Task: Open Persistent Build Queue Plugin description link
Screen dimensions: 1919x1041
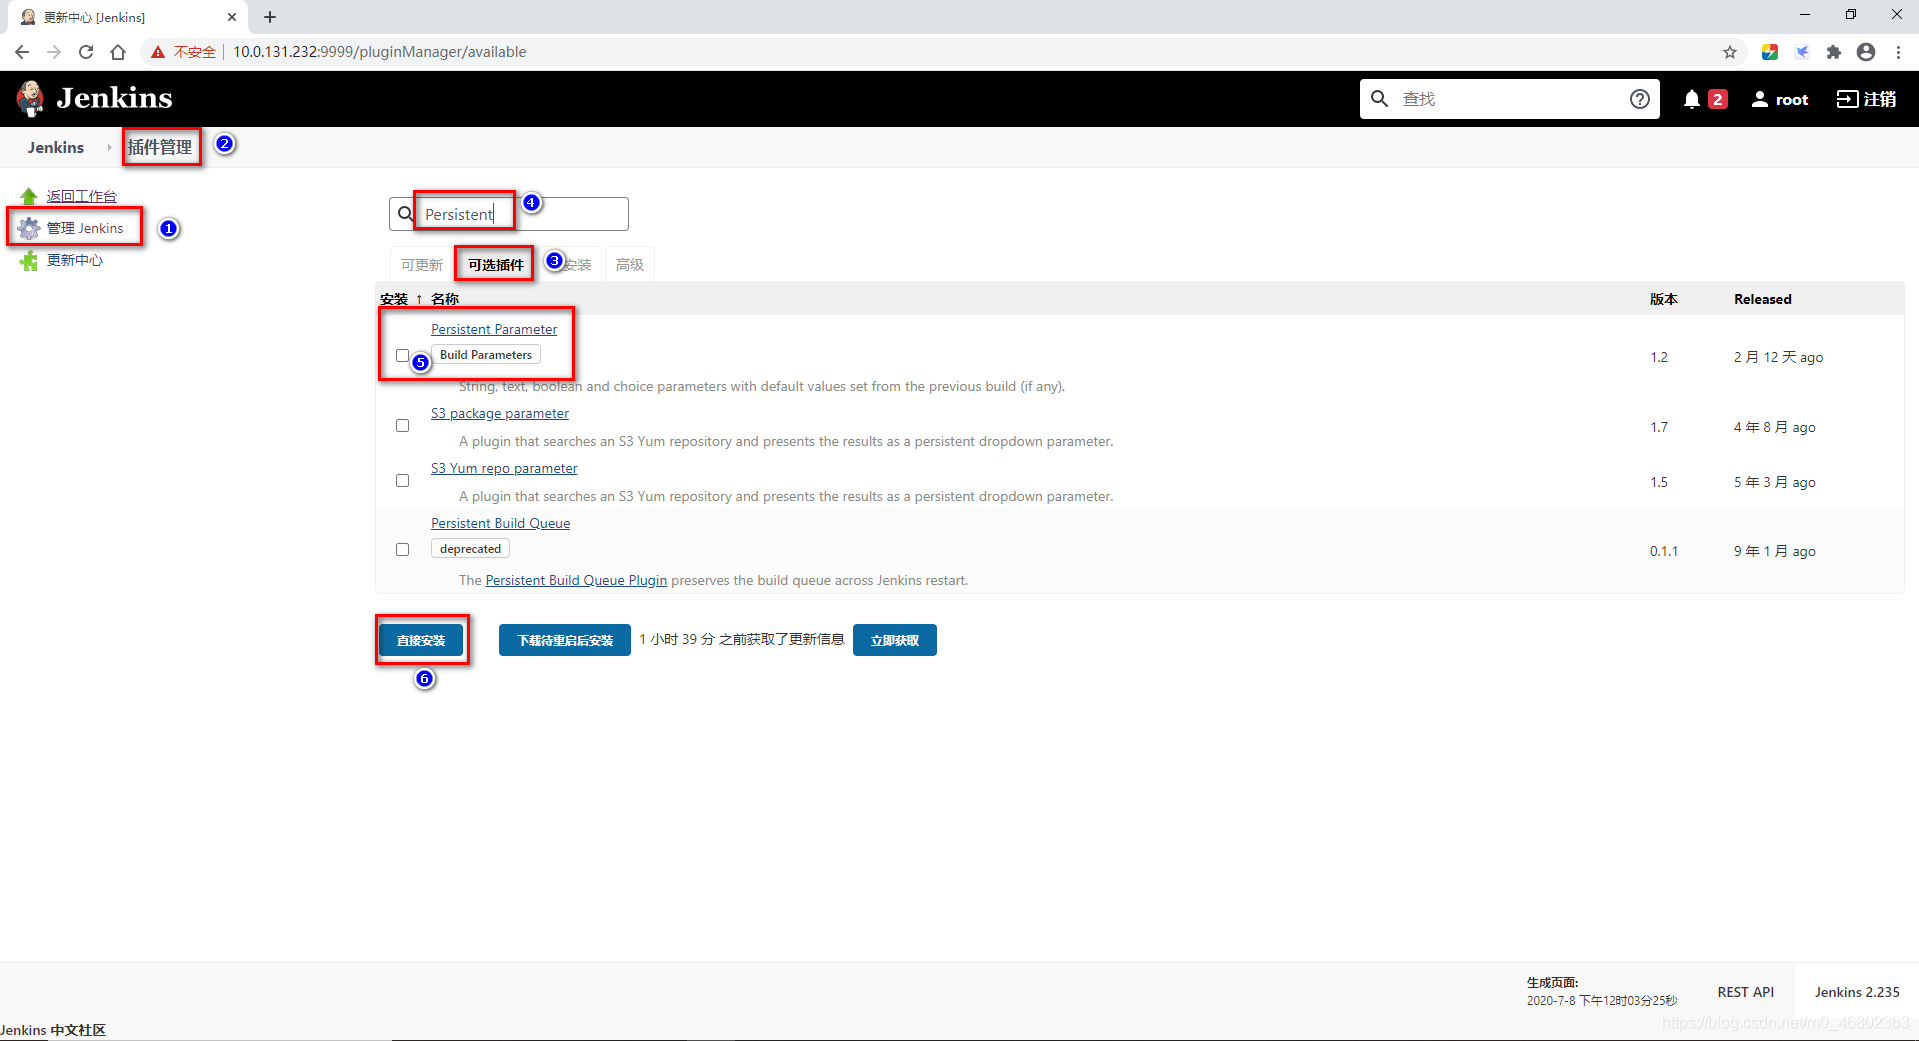Action: (576, 580)
